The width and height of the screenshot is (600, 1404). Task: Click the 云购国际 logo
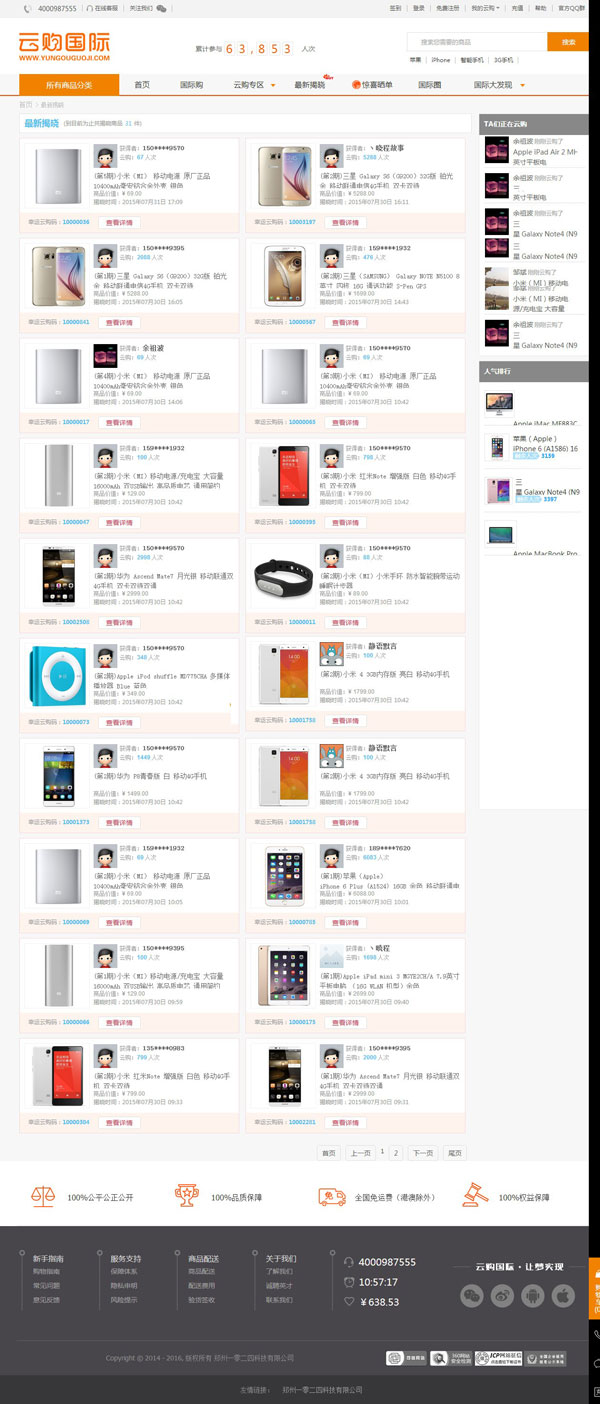63,47
